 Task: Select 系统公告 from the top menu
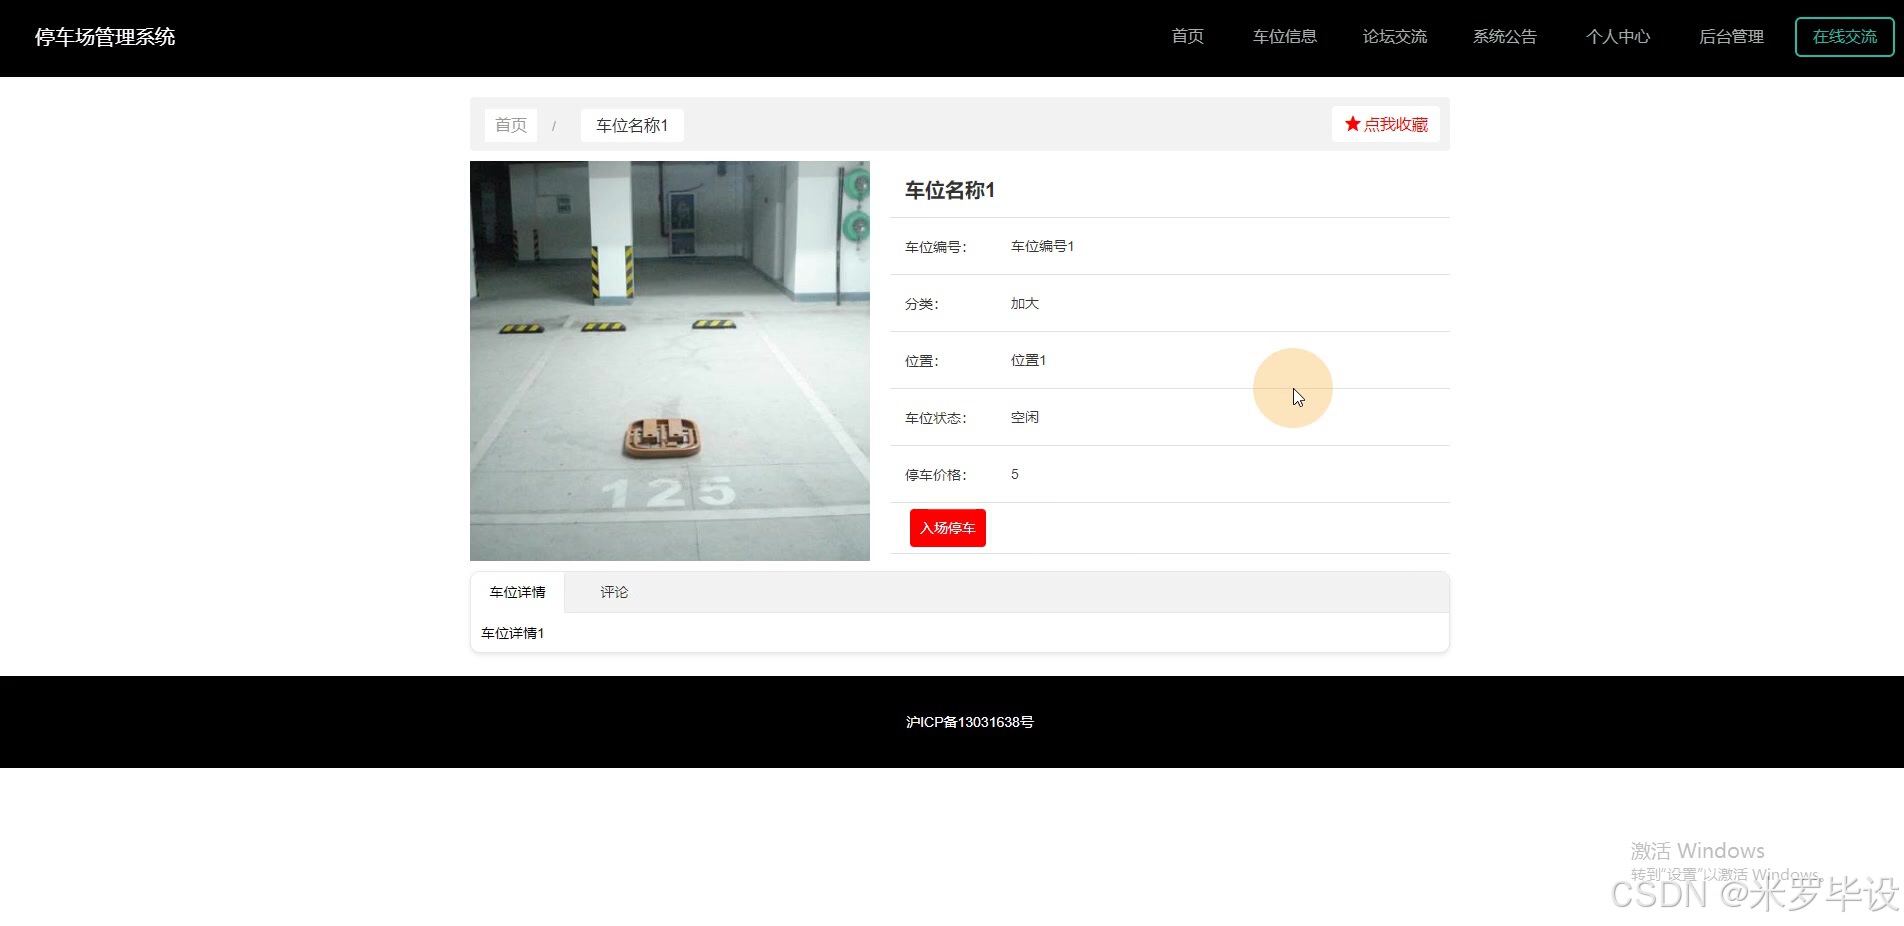(1504, 37)
